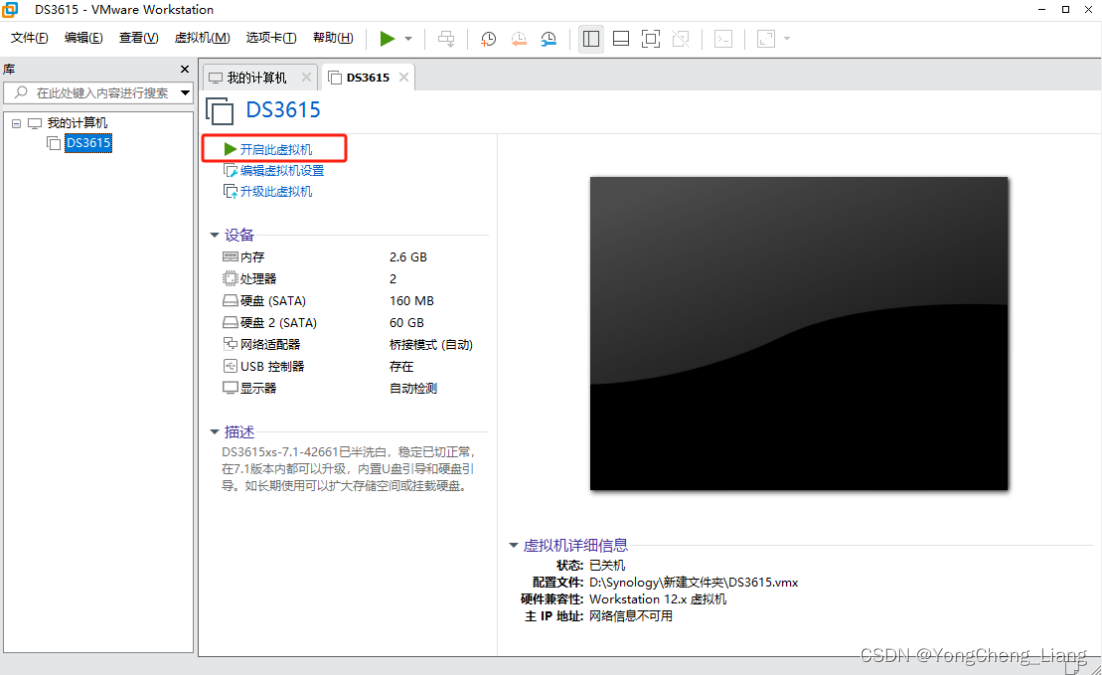The width and height of the screenshot is (1102, 675).
Task: Open the 文件(F) menu
Action: click(x=29, y=38)
